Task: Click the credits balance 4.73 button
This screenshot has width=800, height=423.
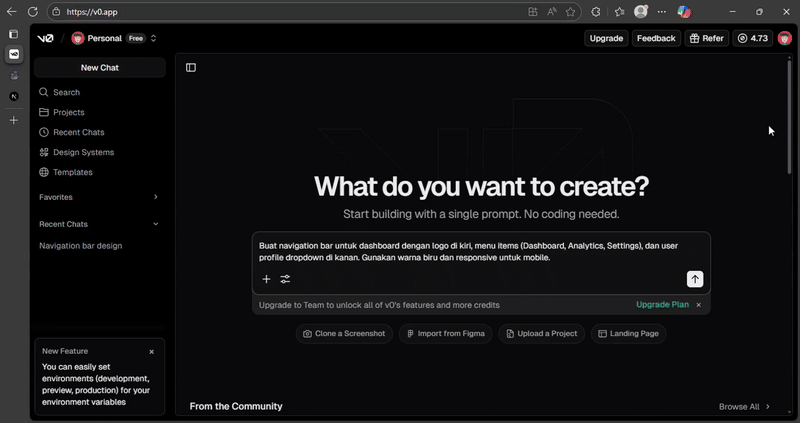Action: click(753, 38)
